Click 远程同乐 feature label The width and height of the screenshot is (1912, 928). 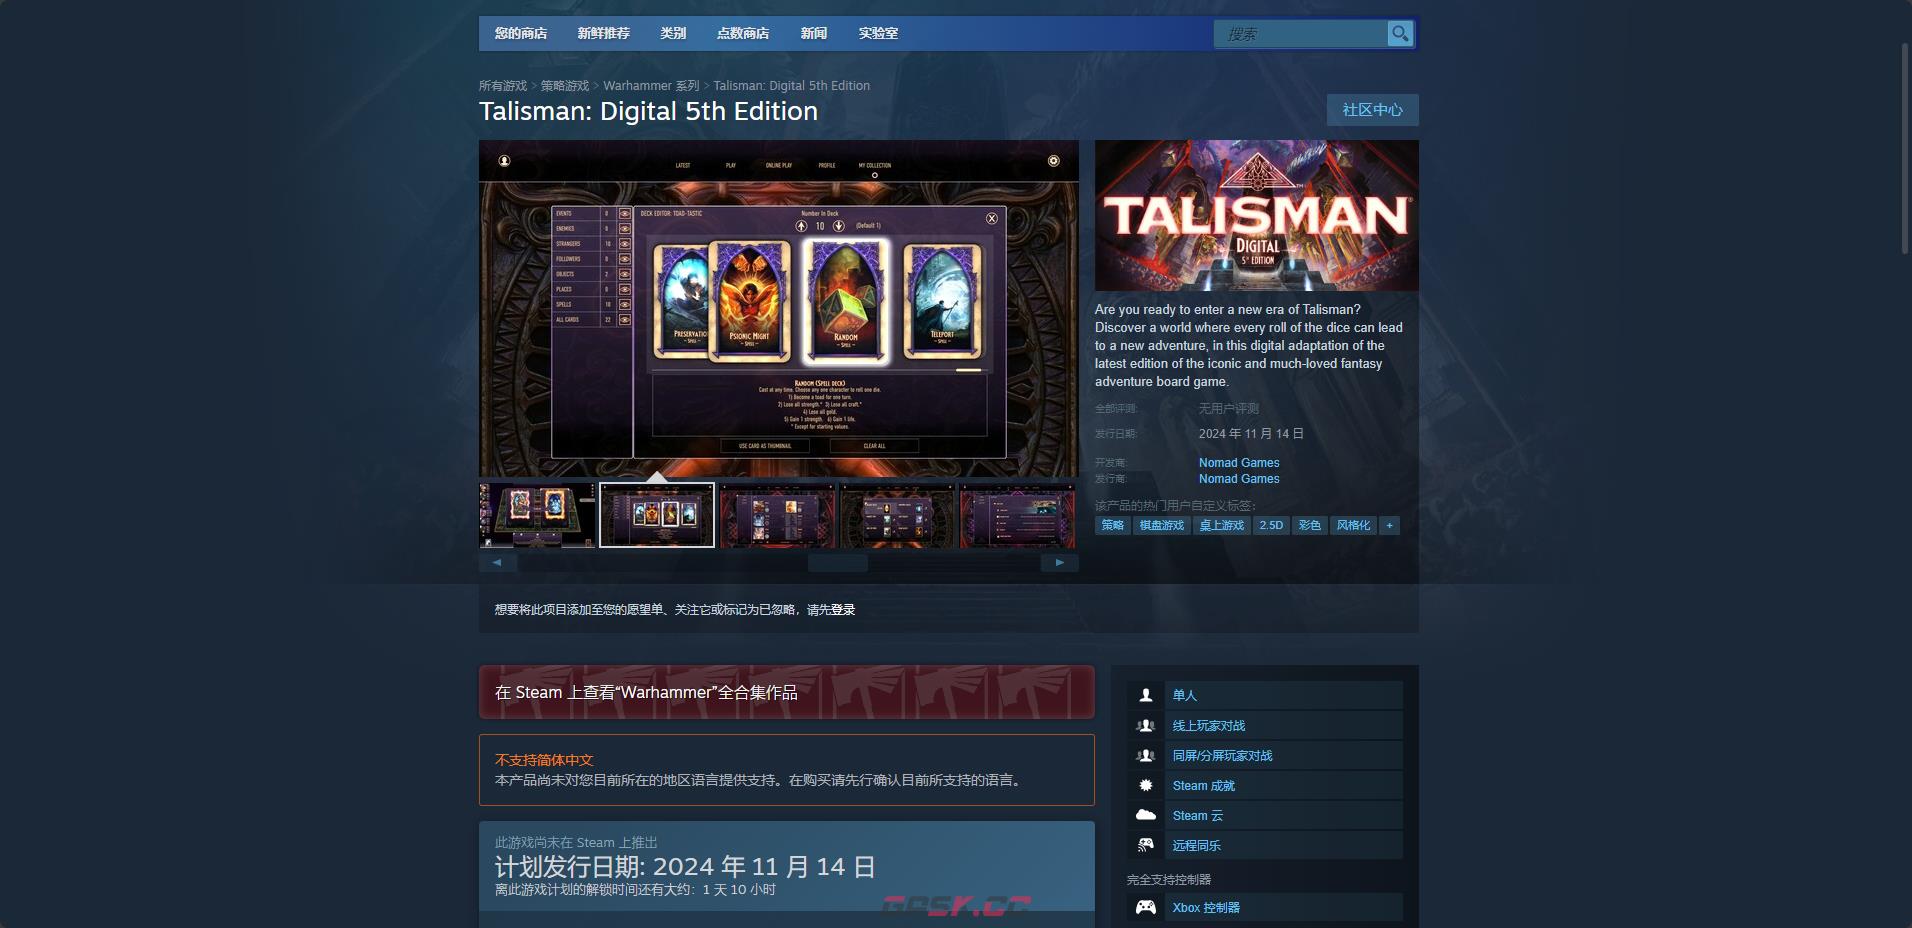(x=1197, y=845)
